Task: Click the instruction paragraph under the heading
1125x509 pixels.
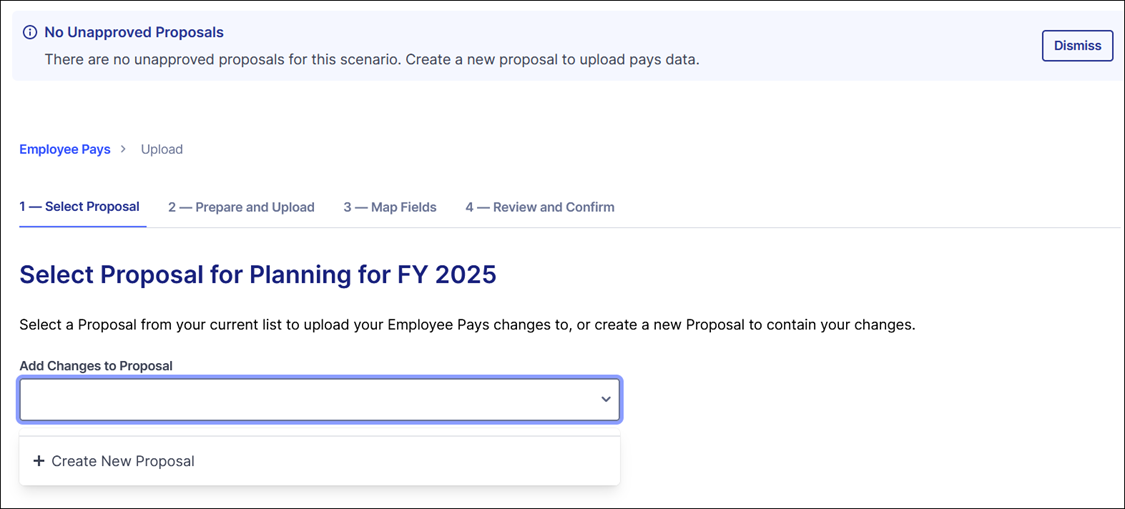Action: pos(467,325)
